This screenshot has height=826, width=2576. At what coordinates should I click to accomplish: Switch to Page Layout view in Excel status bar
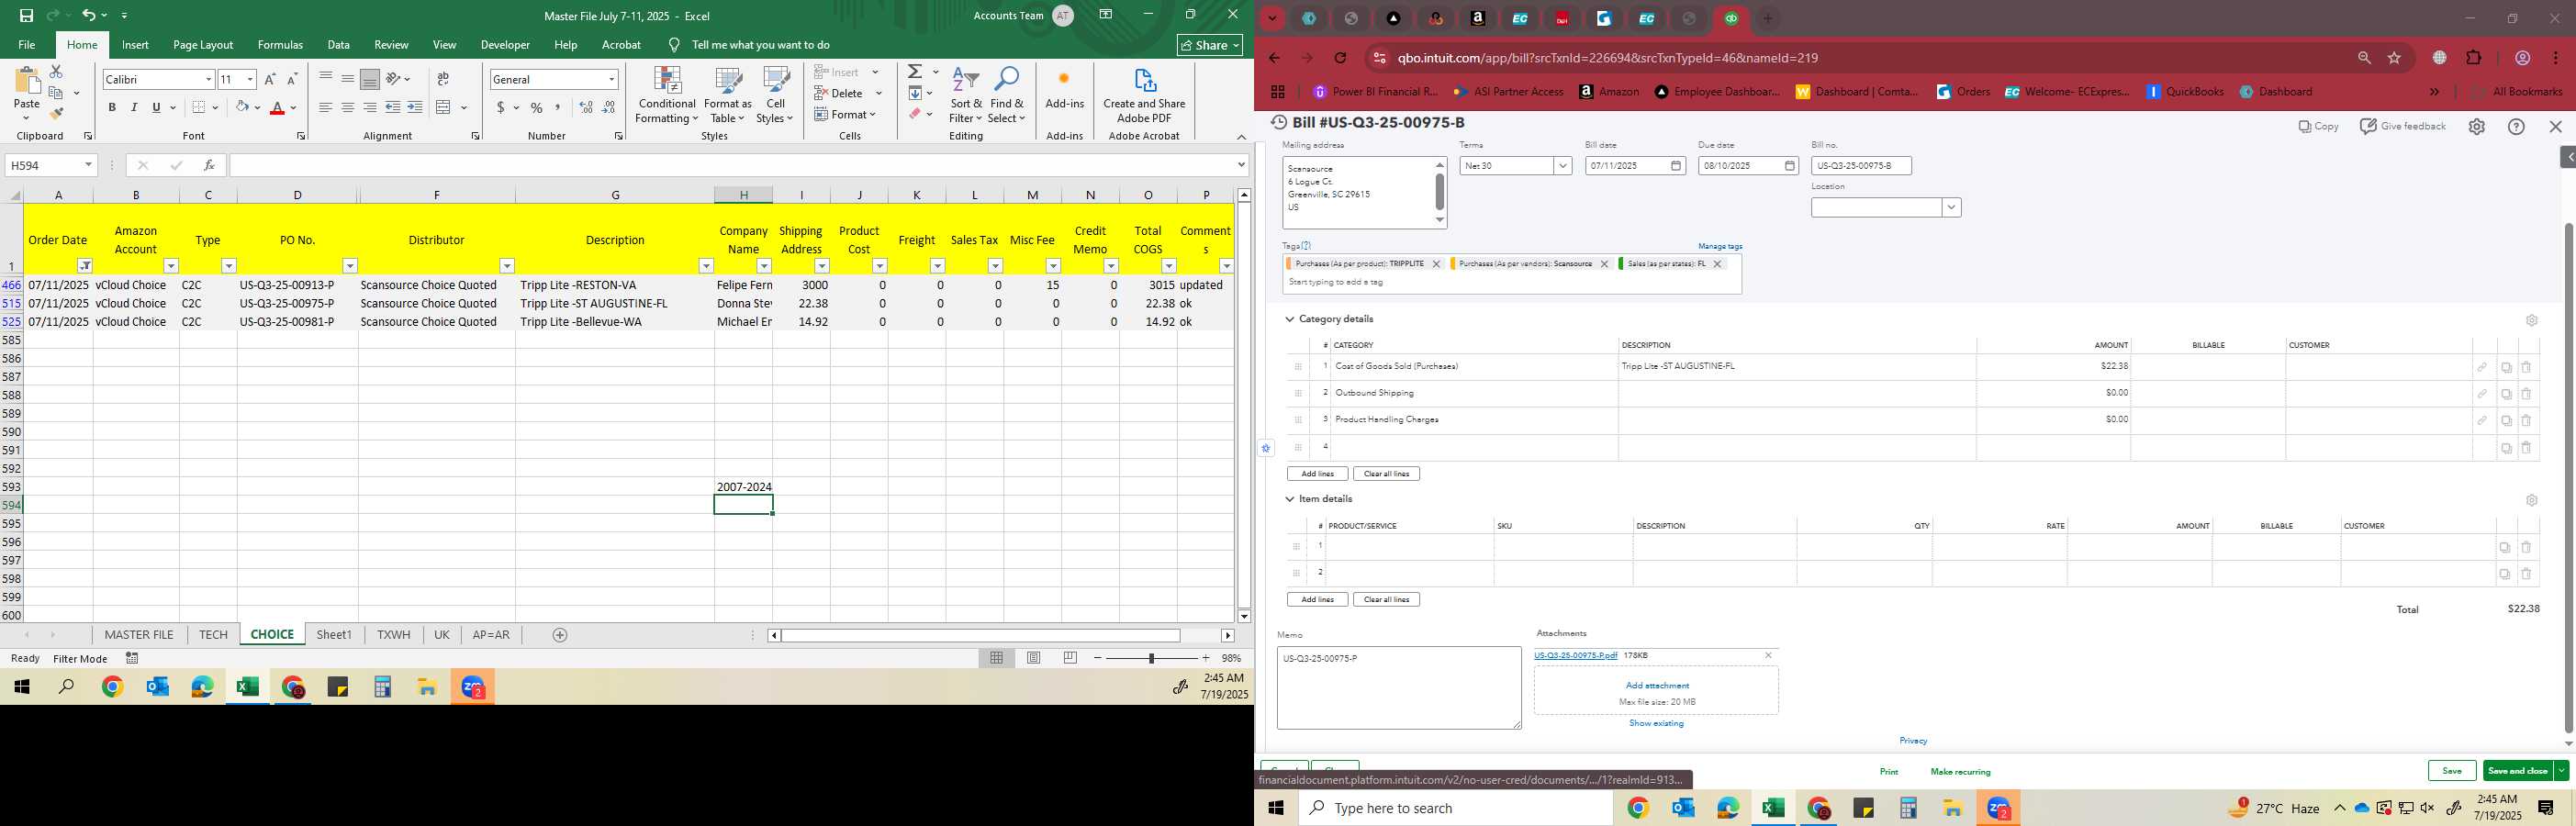pos(1034,658)
